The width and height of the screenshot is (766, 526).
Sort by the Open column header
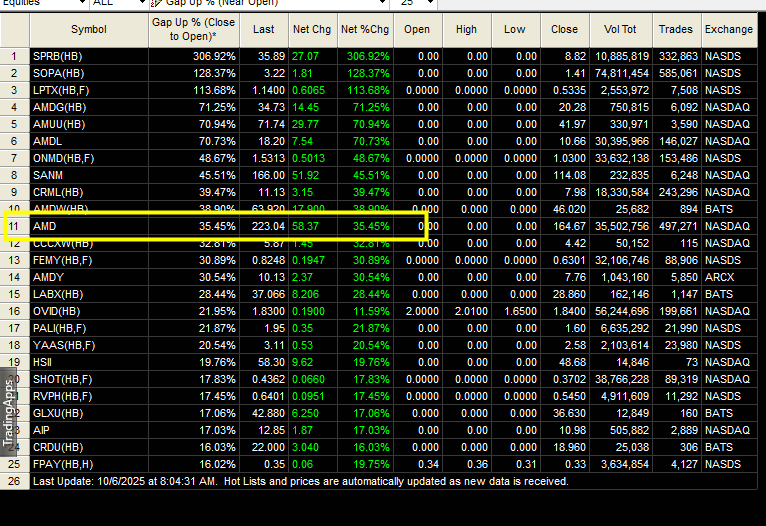[418, 30]
